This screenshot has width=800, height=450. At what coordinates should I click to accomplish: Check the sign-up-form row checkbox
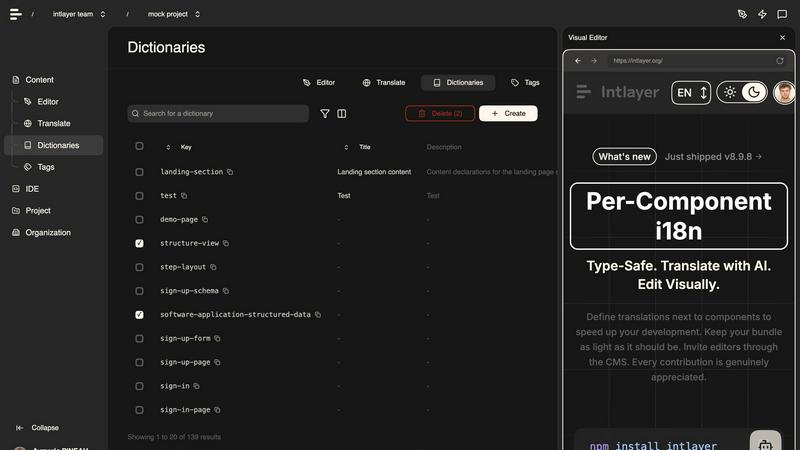coord(139,339)
